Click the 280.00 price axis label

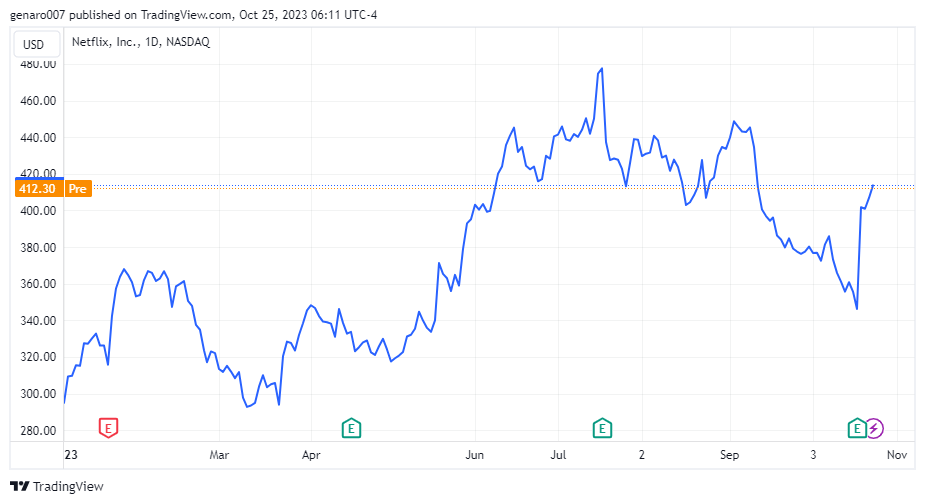tap(38, 430)
